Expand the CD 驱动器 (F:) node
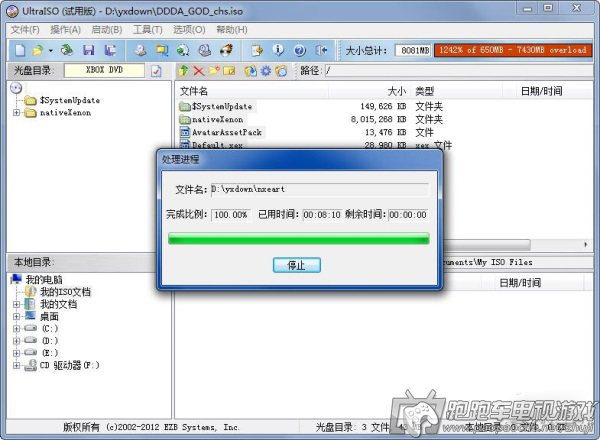 pyautogui.click(x=16, y=365)
